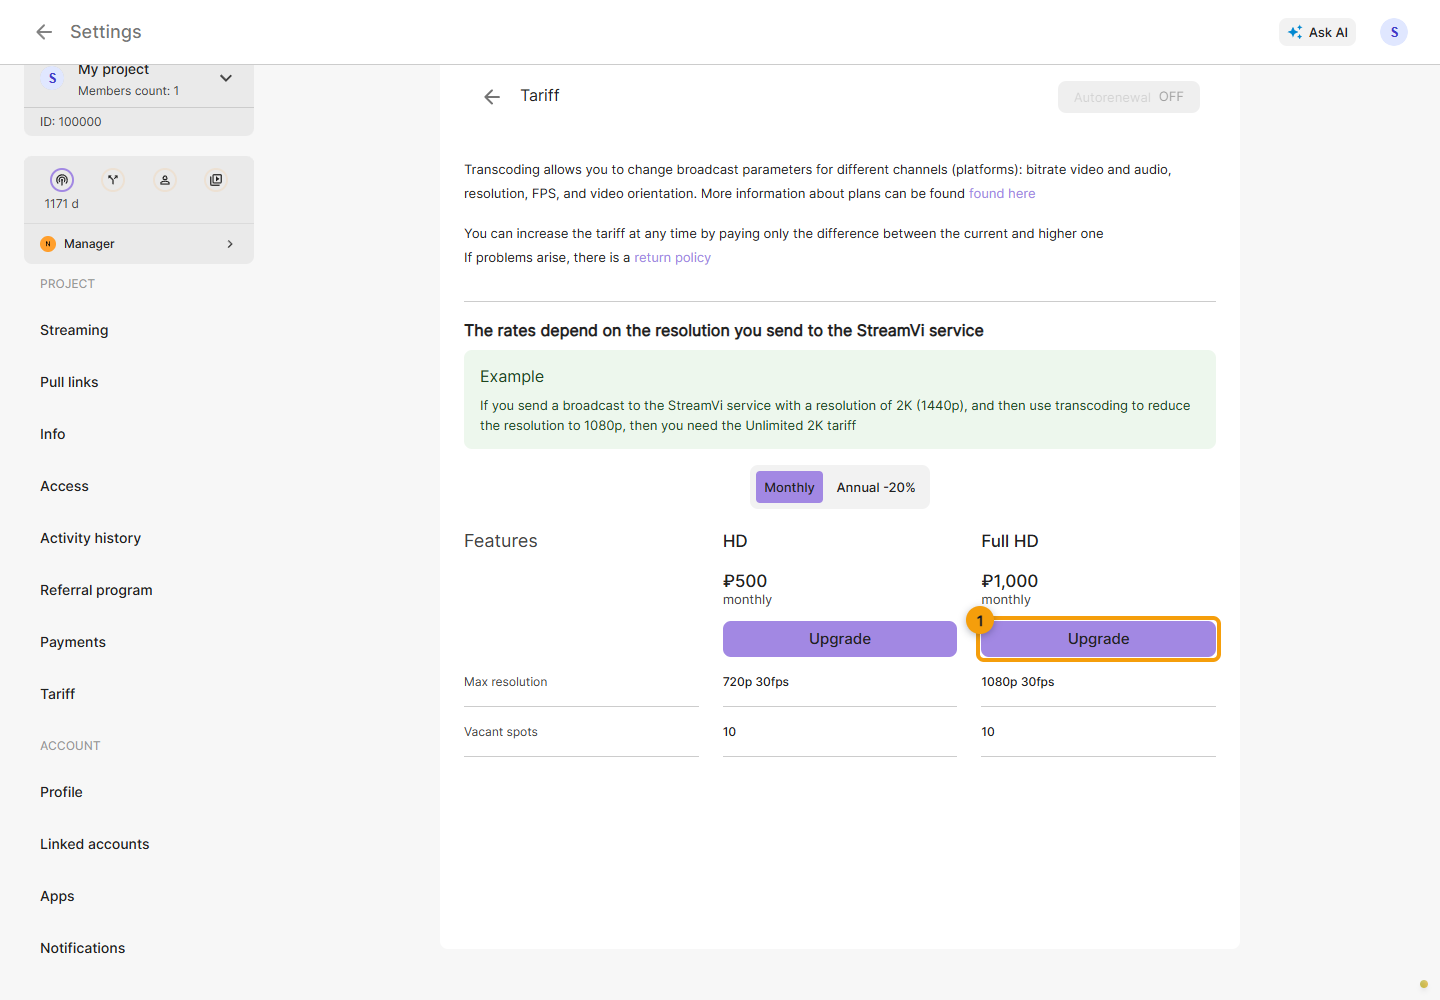Open the Access settings

tap(64, 486)
